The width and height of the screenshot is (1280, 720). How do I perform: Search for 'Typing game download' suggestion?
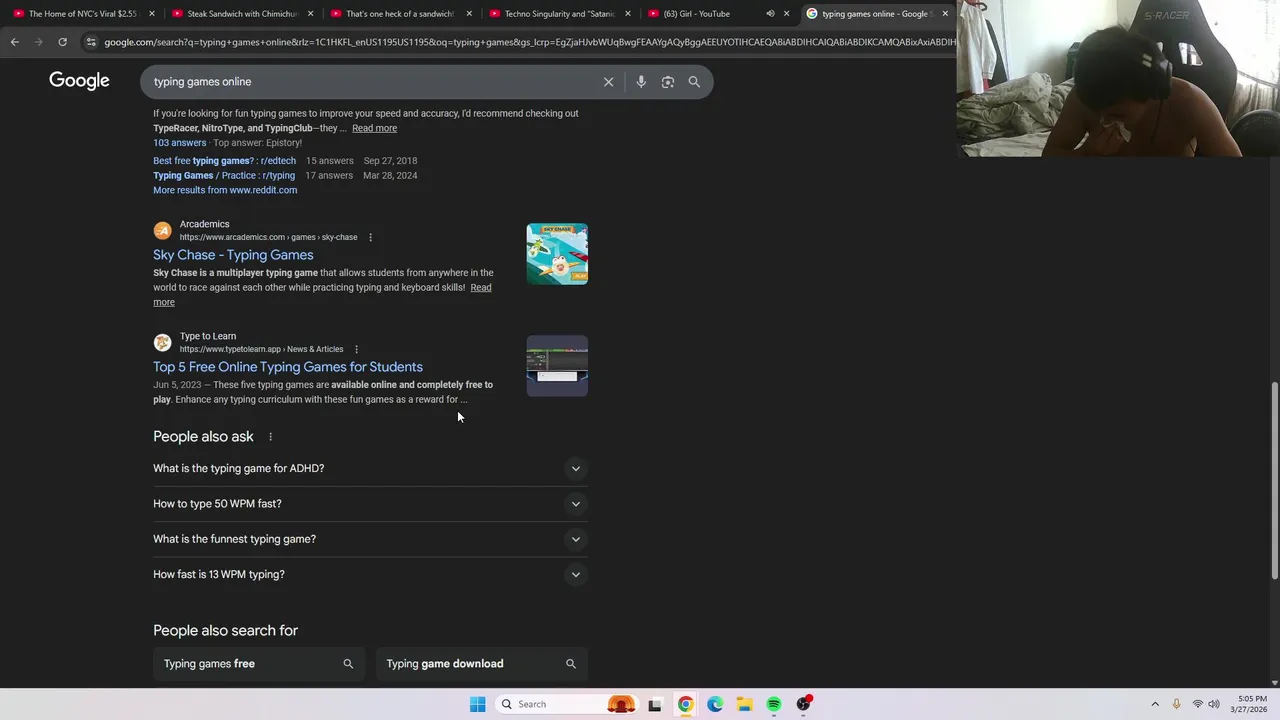[482, 664]
